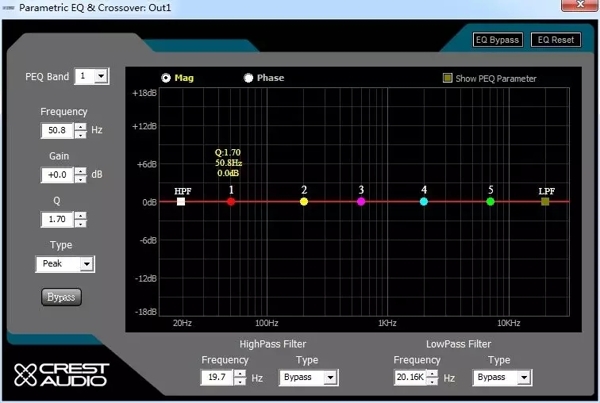The width and height of the screenshot is (600, 403).
Task: Increase HighPass frequency with up arrow
Action: tap(240, 374)
